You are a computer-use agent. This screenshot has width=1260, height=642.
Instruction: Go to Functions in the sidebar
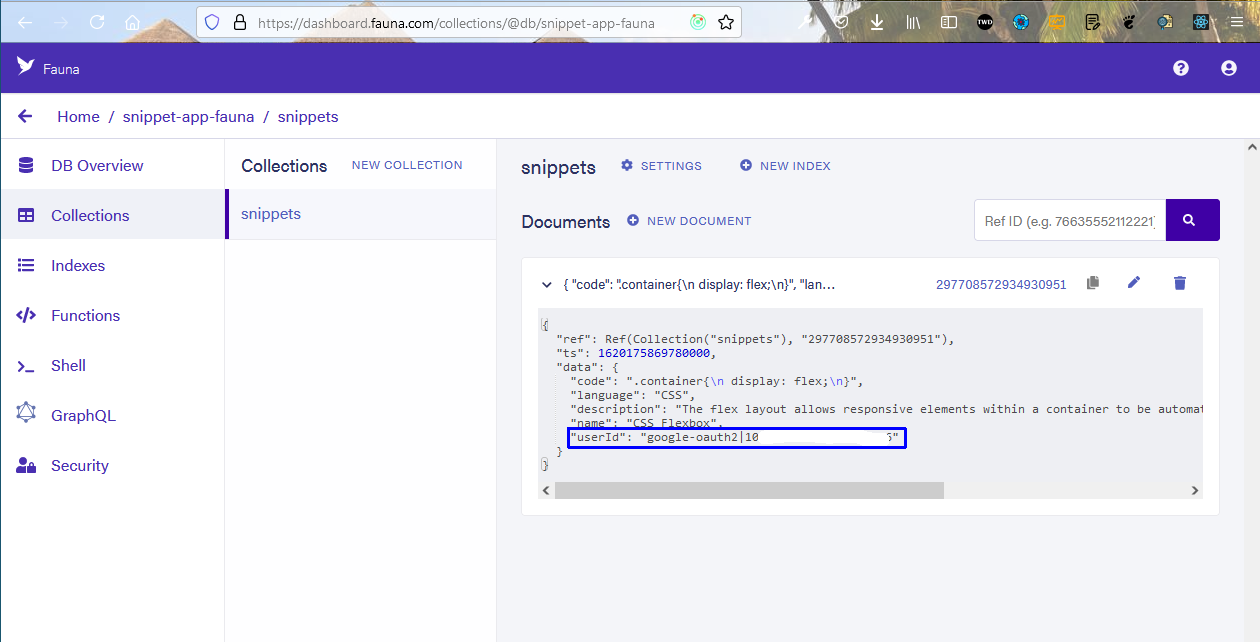pos(113,316)
